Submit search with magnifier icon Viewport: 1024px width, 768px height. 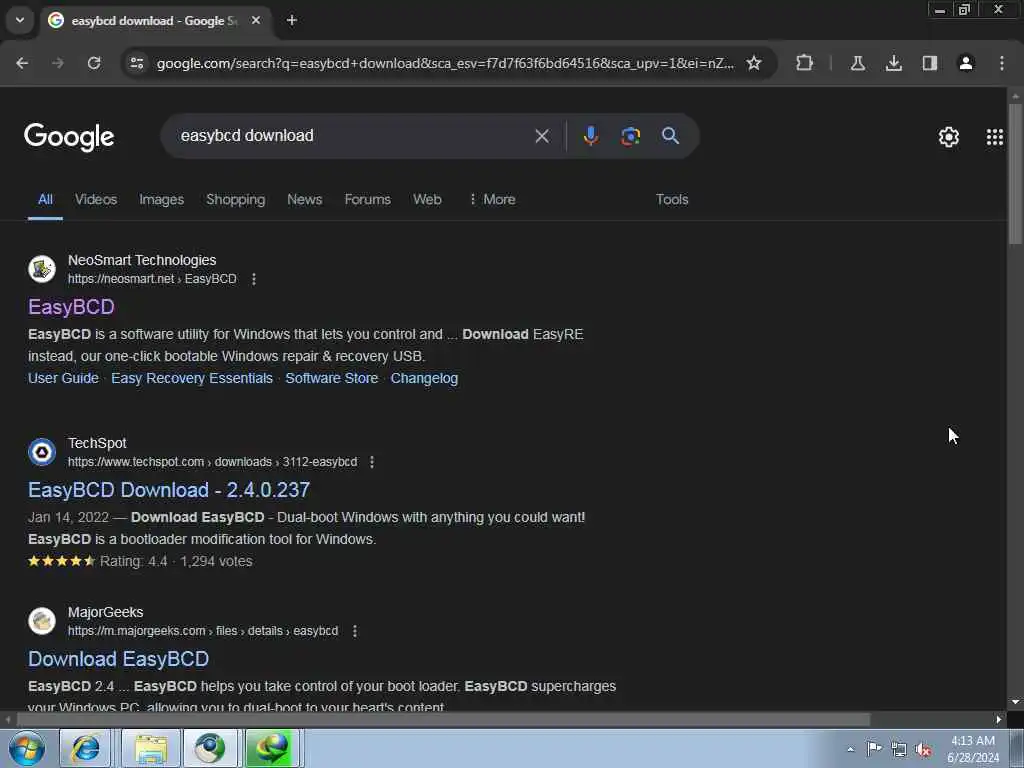point(670,136)
